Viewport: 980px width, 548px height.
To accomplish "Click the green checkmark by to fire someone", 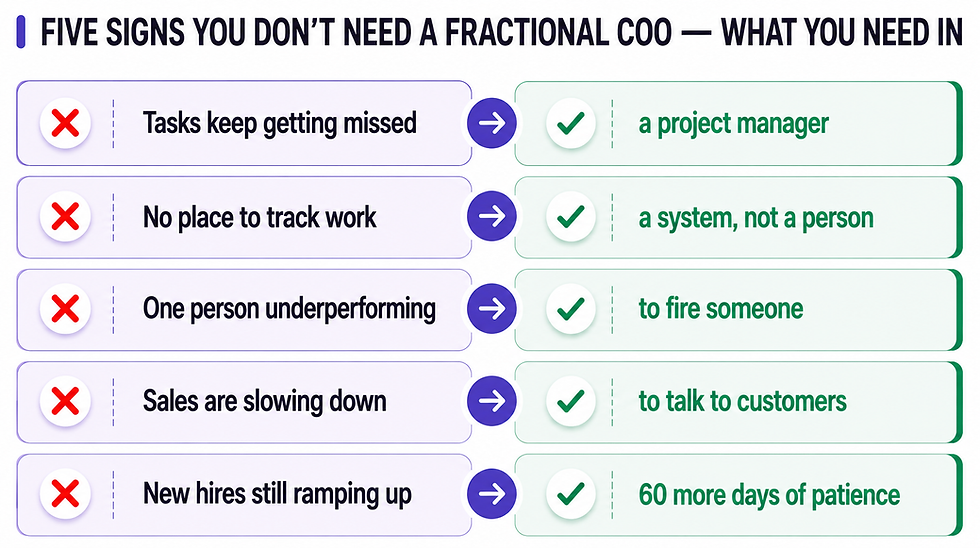I will [571, 309].
